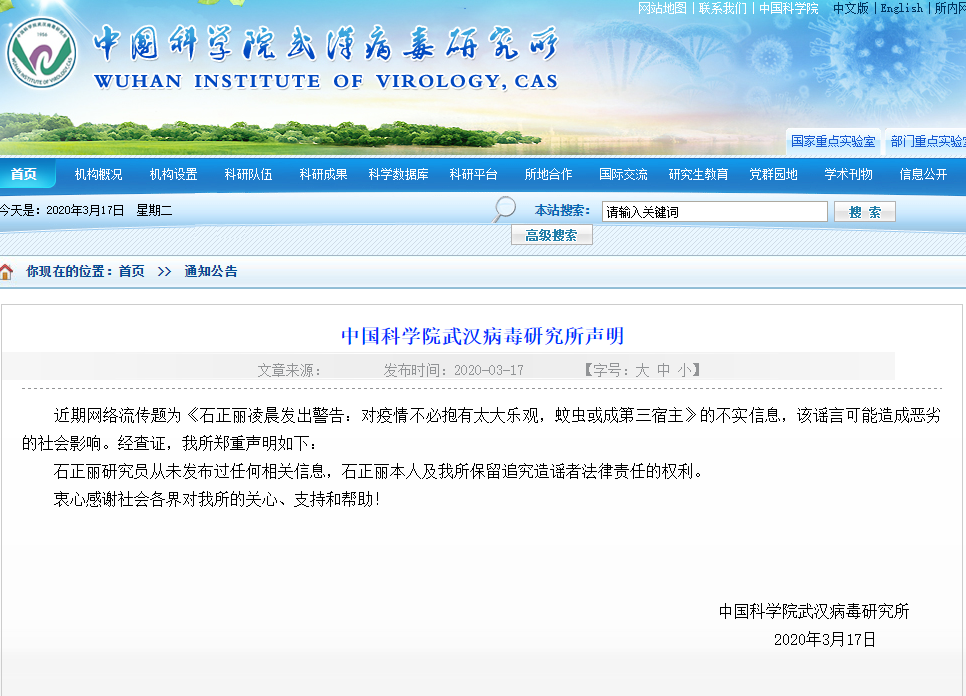Click the paragraph starting 石正丽研究员从未发布
The width and height of the screenshot is (966, 696).
[x=378, y=472]
